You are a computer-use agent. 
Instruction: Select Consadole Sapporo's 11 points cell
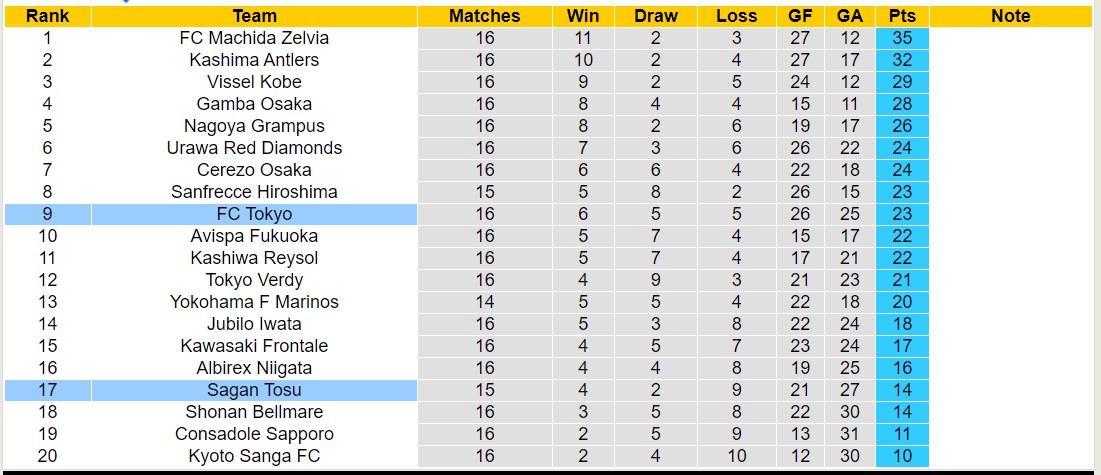(902, 434)
